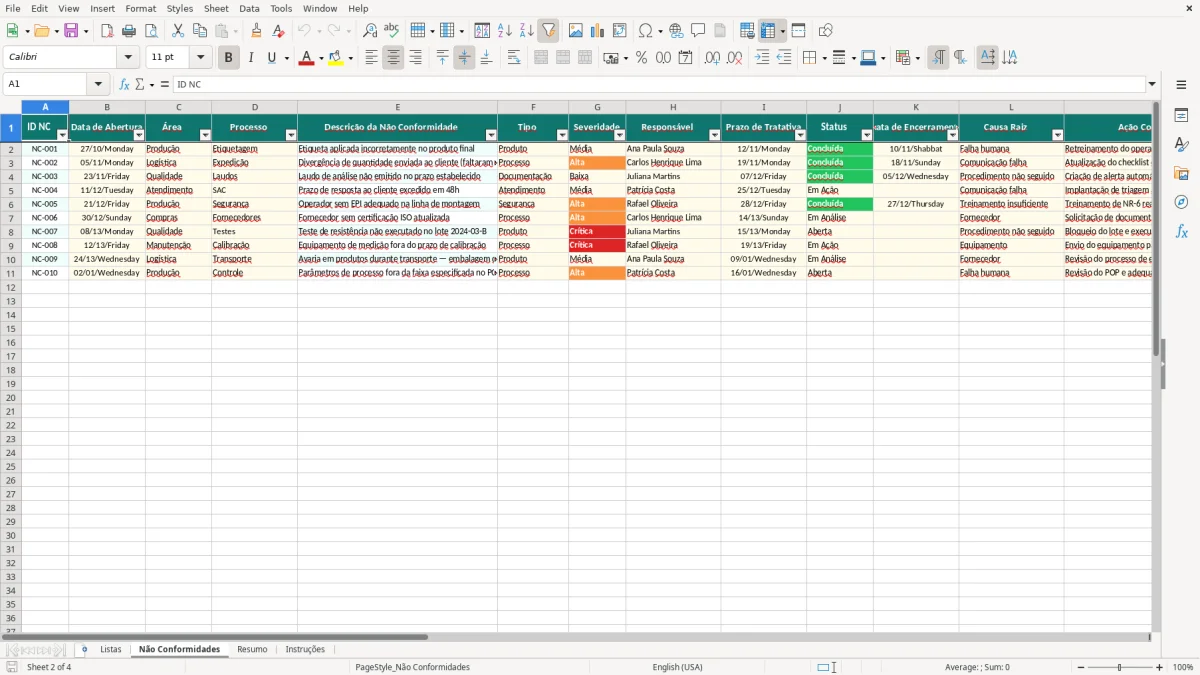This screenshot has width=1200, height=675.
Task: Click the Cut scissors icon
Action: (178, 31)
